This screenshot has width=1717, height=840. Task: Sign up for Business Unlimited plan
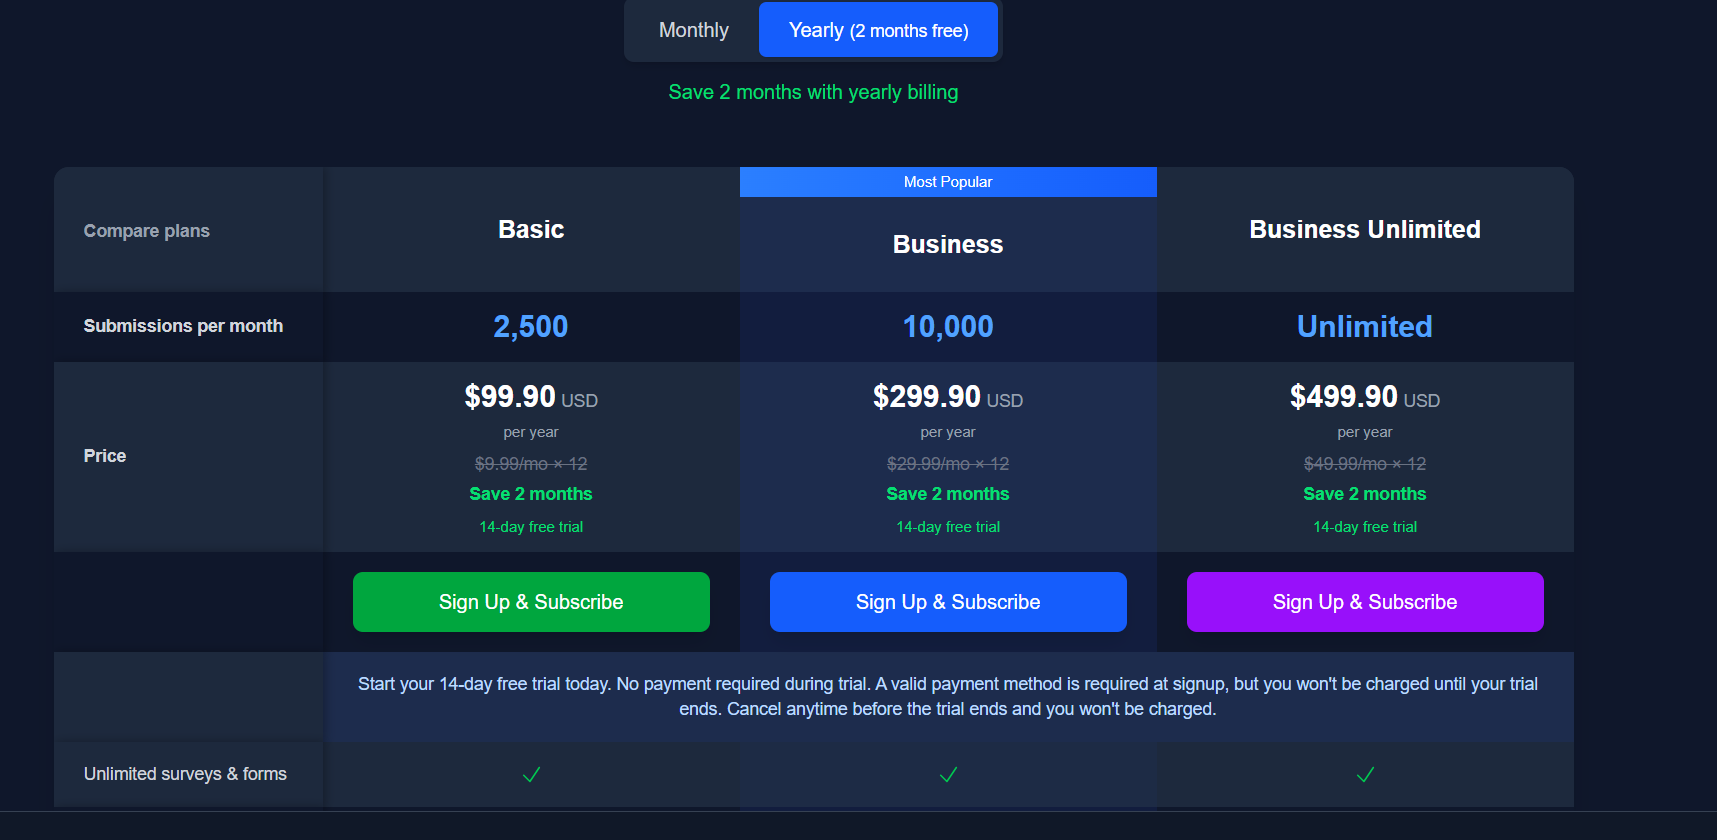1365,602
